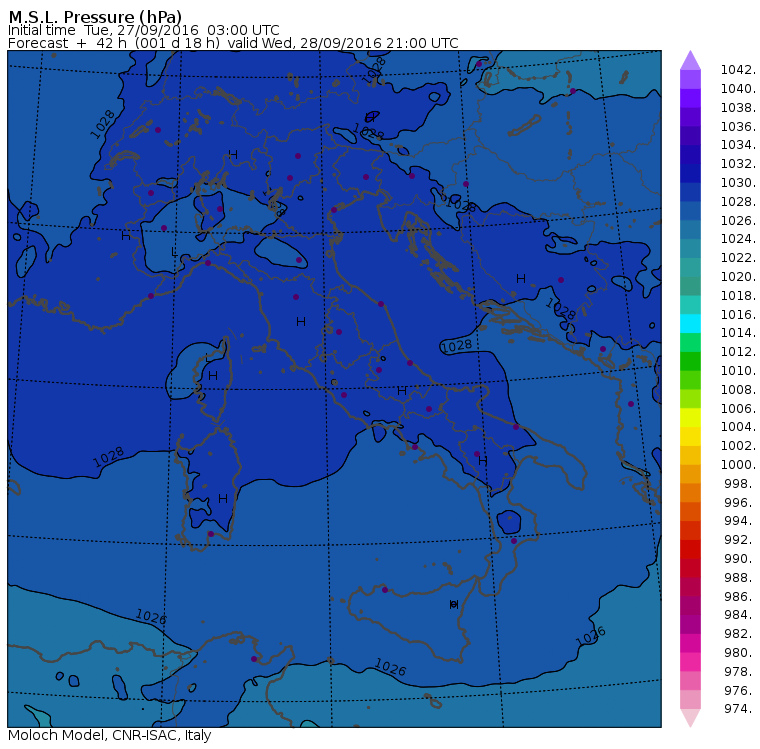
Task: Click the legend value '1042.'
Action: coord(738,70)
